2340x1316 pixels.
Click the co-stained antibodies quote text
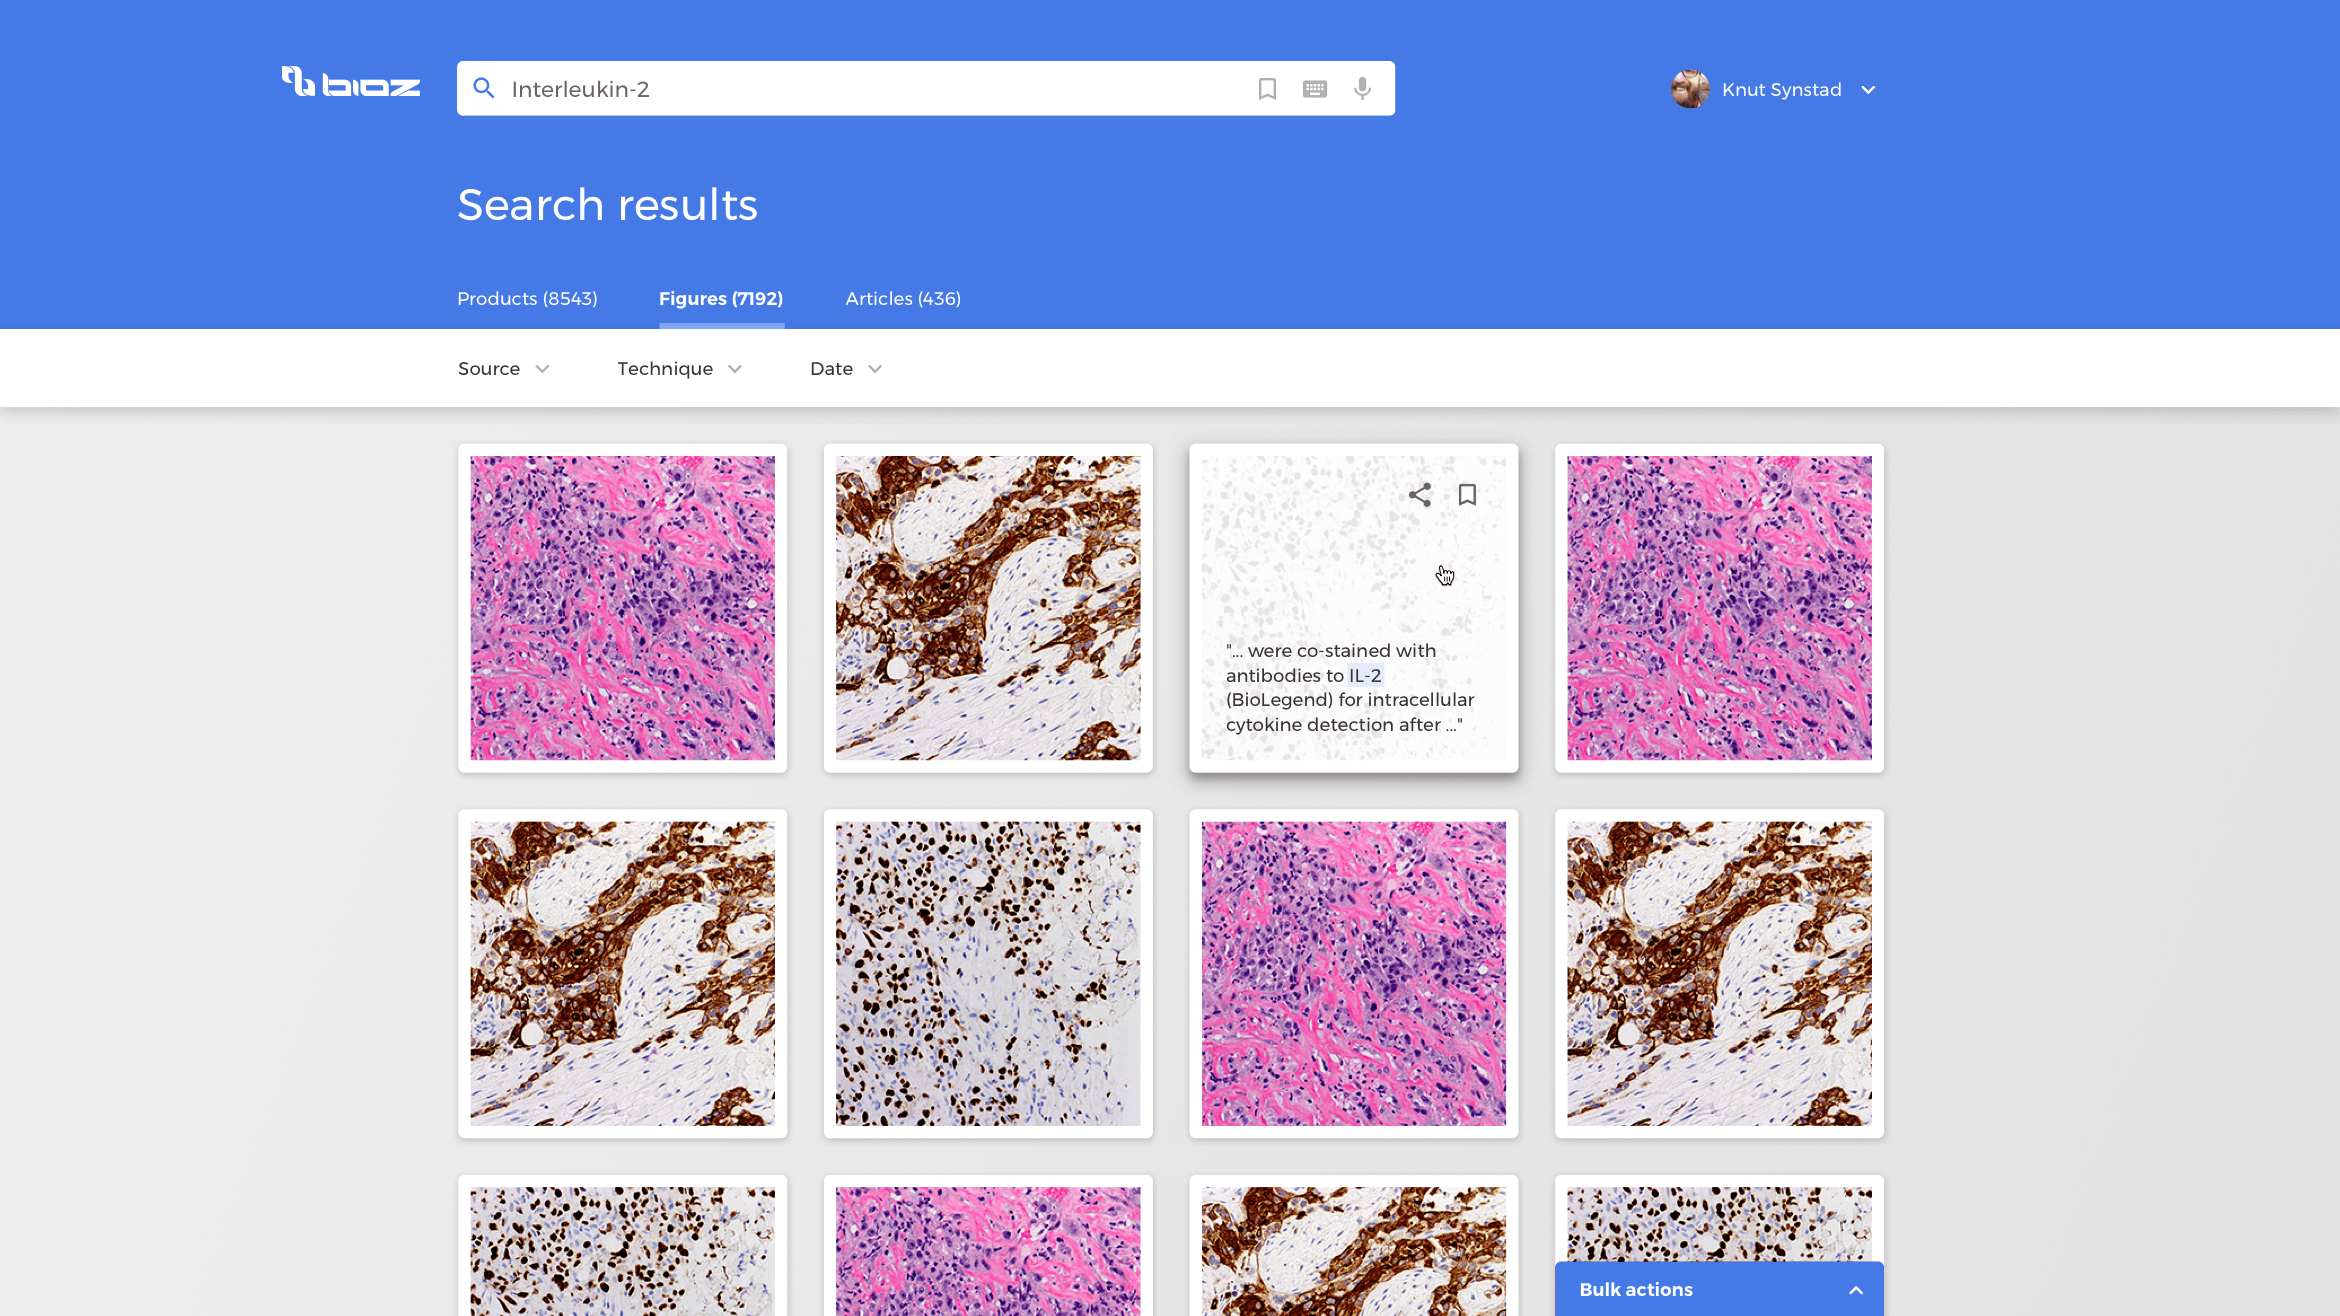[1349, 688]
